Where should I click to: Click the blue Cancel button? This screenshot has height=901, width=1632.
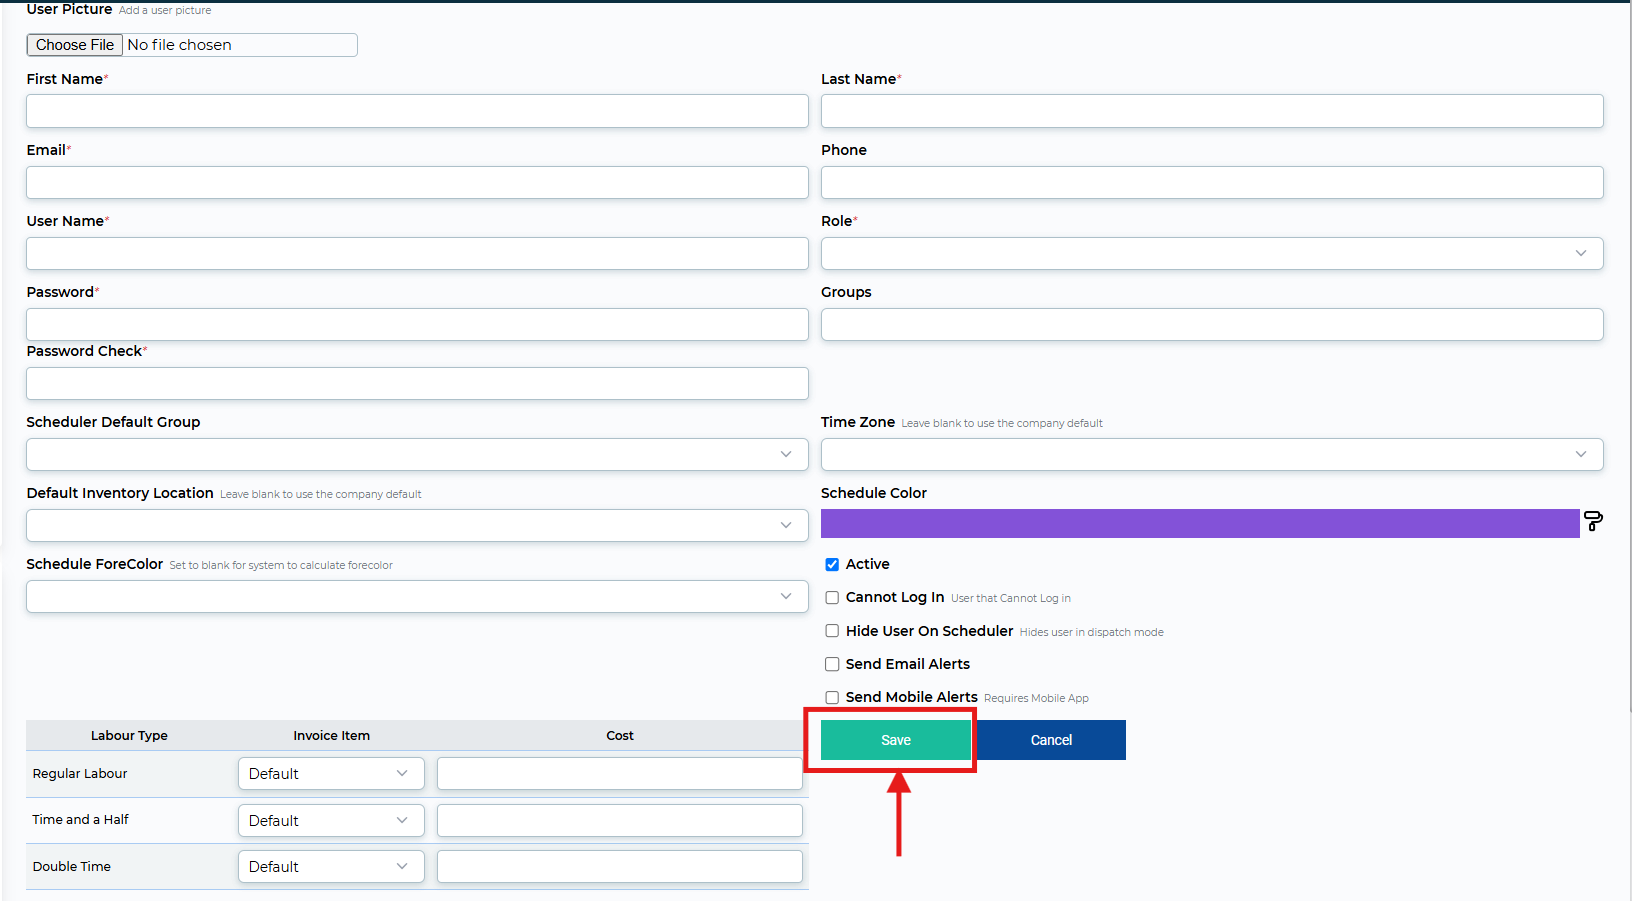(x=1051, y=740)
